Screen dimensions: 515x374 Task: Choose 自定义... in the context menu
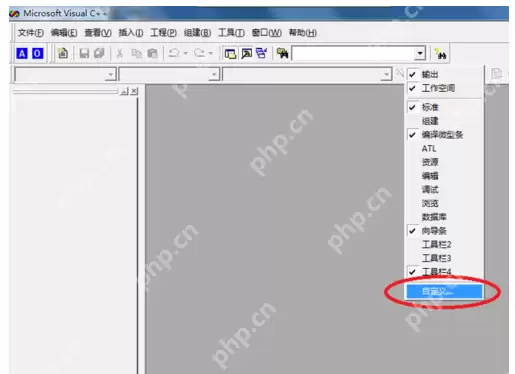[444, 292]
